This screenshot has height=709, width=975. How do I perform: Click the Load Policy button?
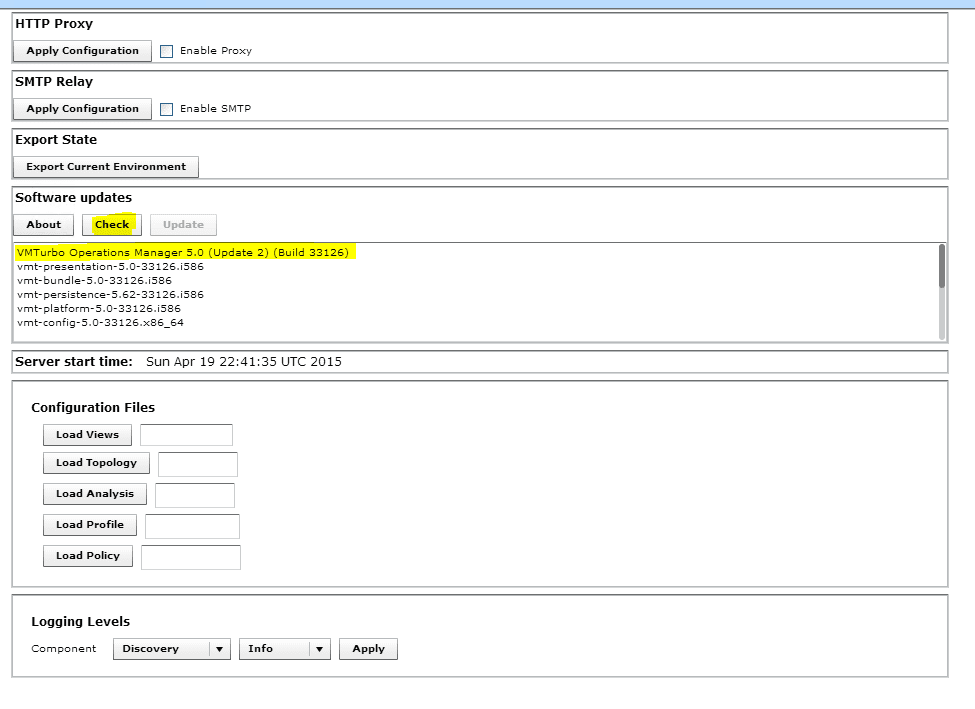click(x=88, y=556)
